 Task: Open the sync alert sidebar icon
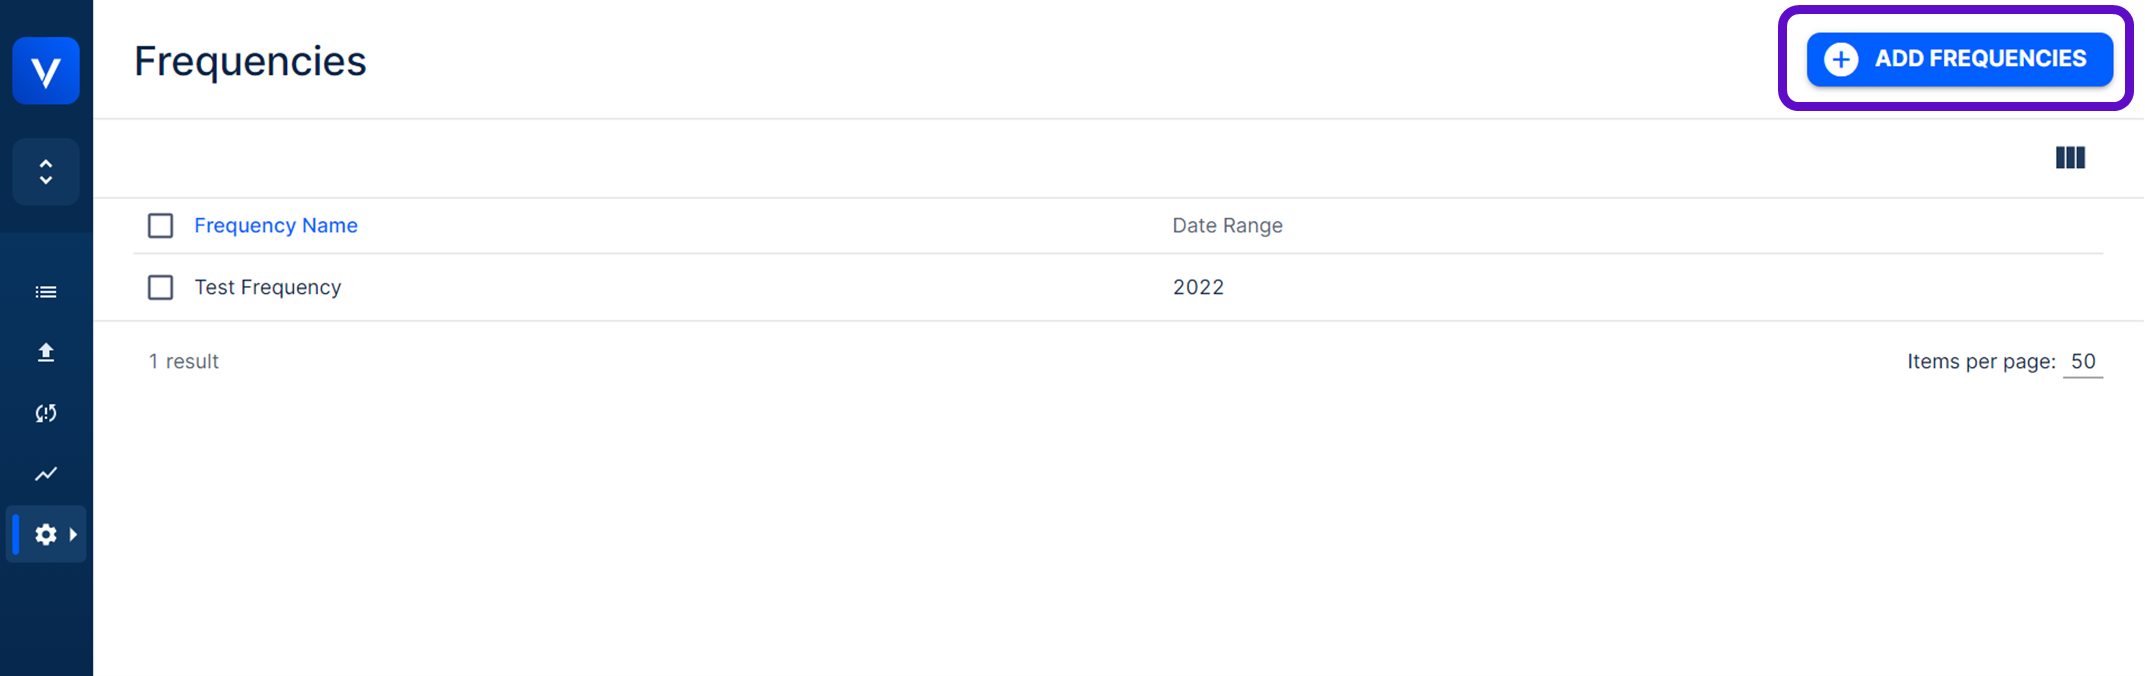[x=46, y=413]
